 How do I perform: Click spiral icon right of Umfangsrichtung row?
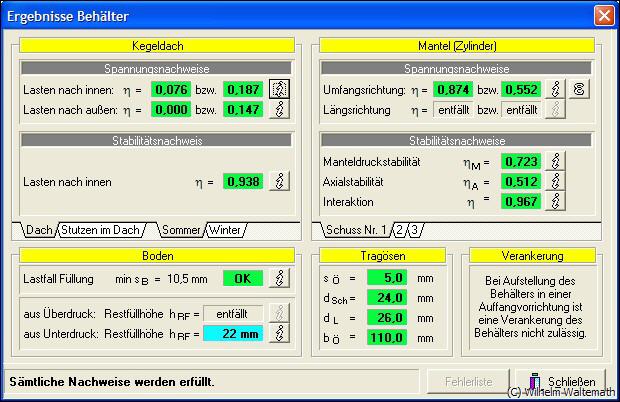[x=580, y=90]
